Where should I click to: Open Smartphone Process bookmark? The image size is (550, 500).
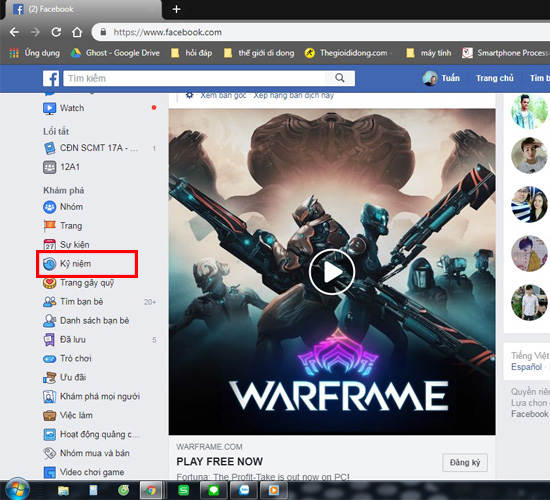[505, 53]
